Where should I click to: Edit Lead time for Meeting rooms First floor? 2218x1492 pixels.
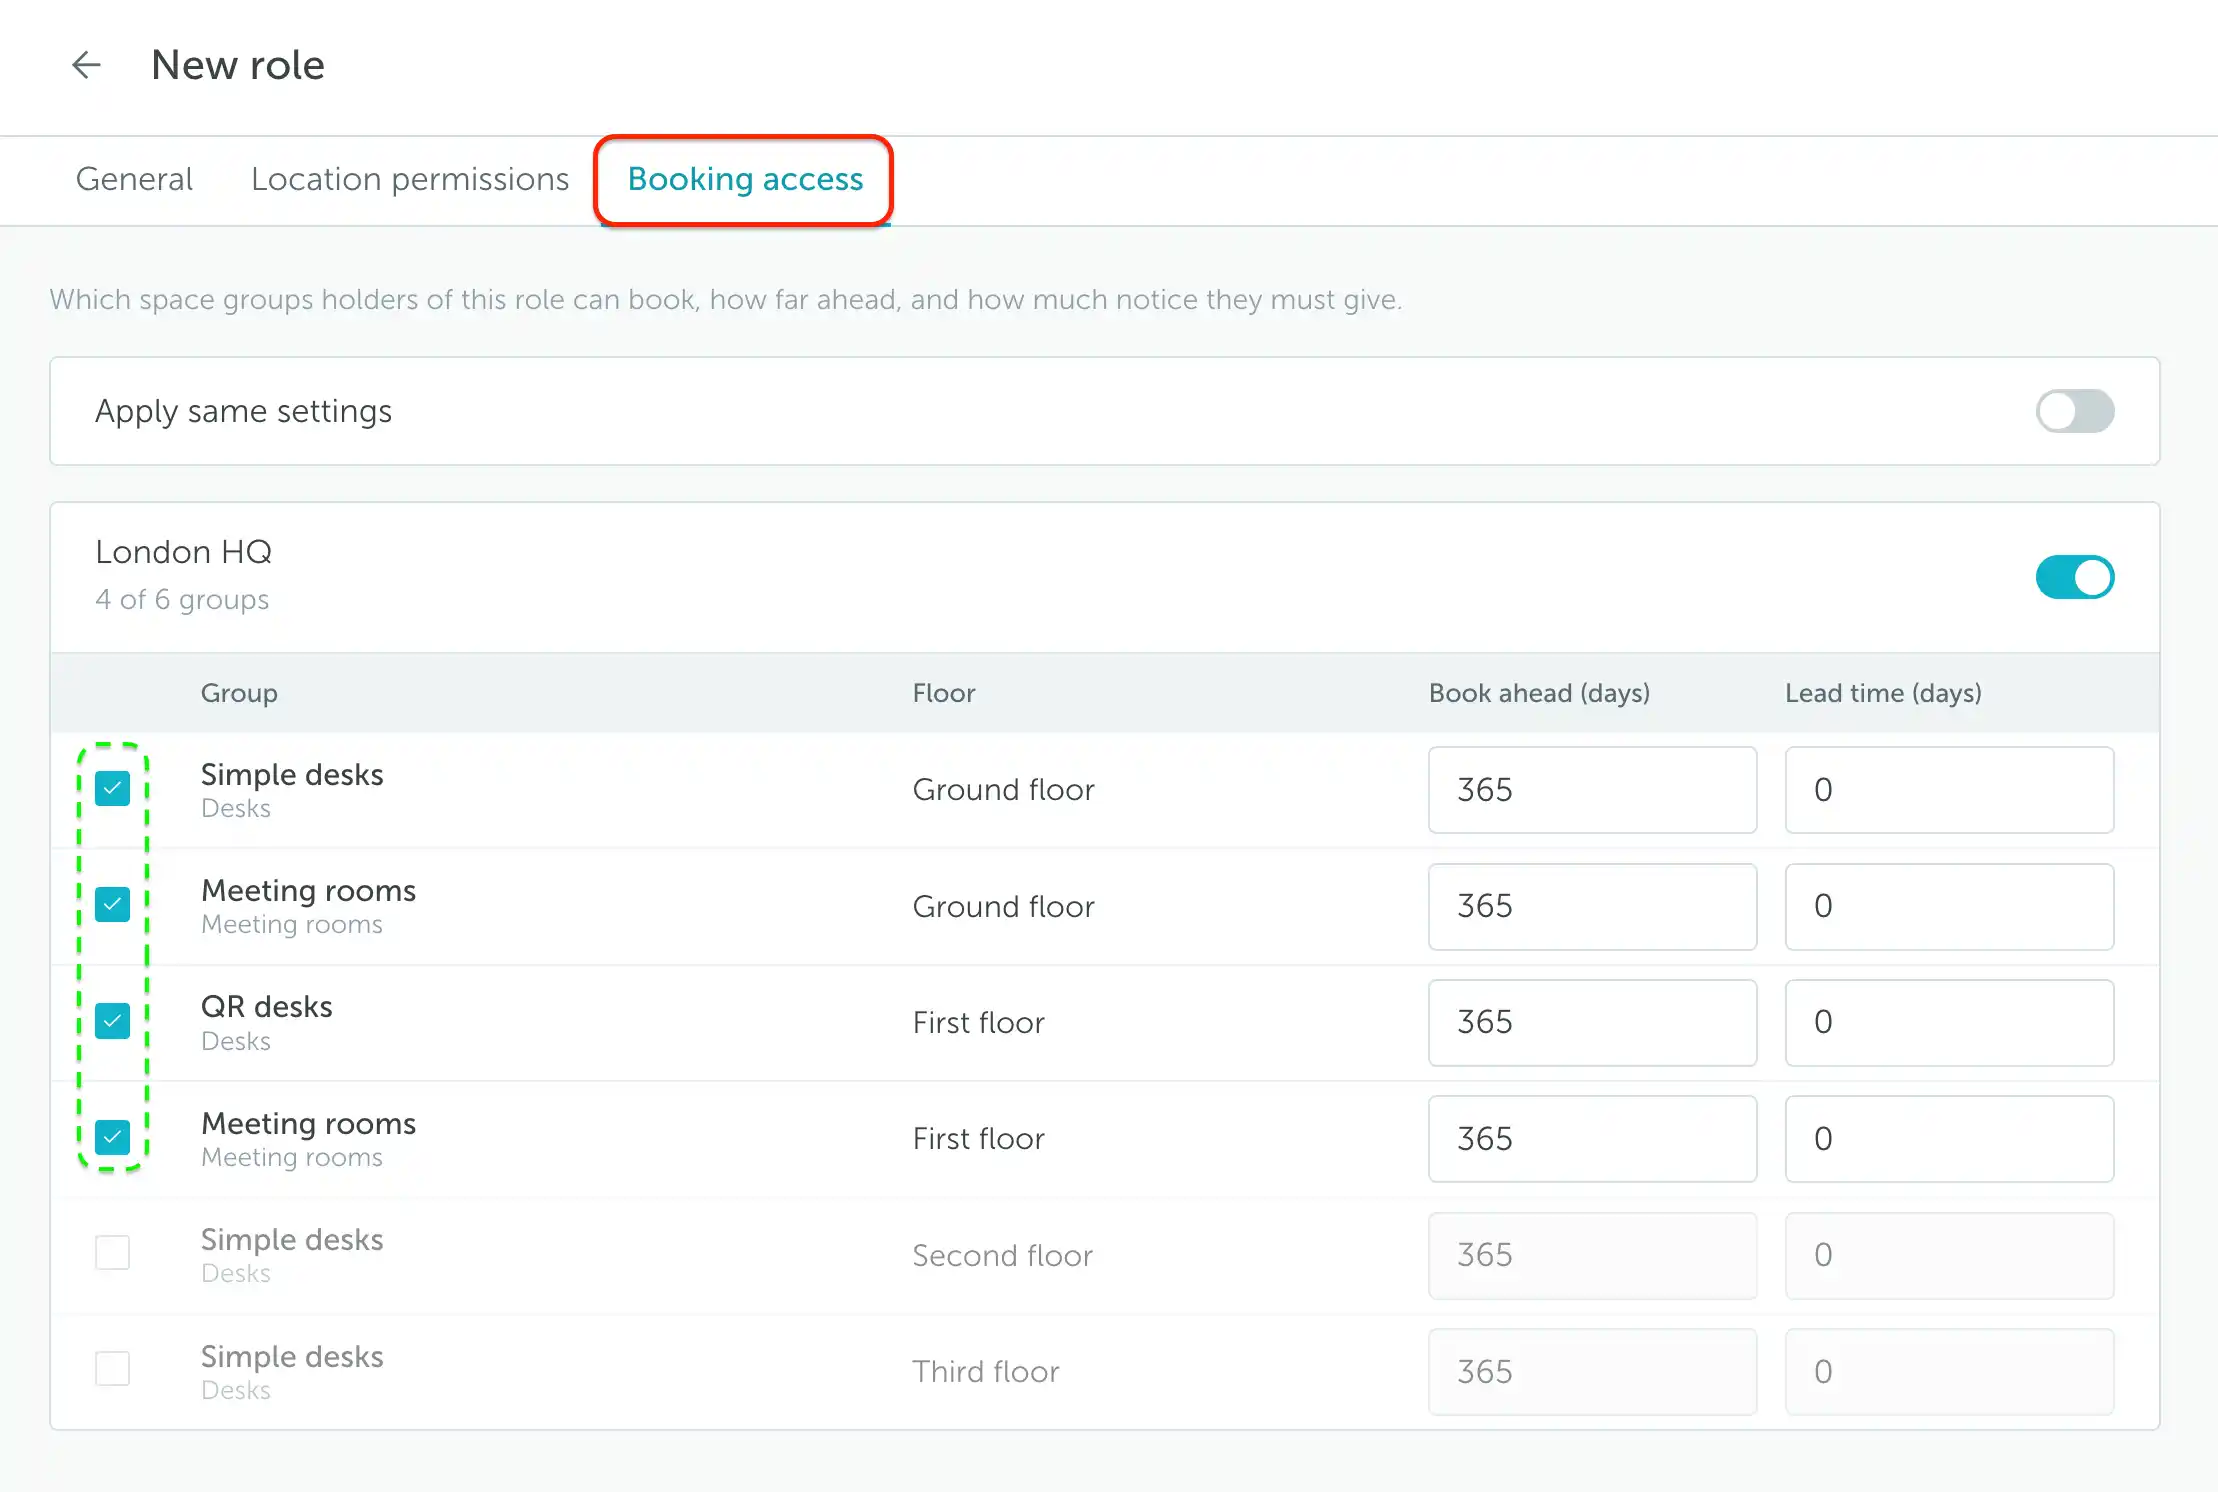1949,1139
